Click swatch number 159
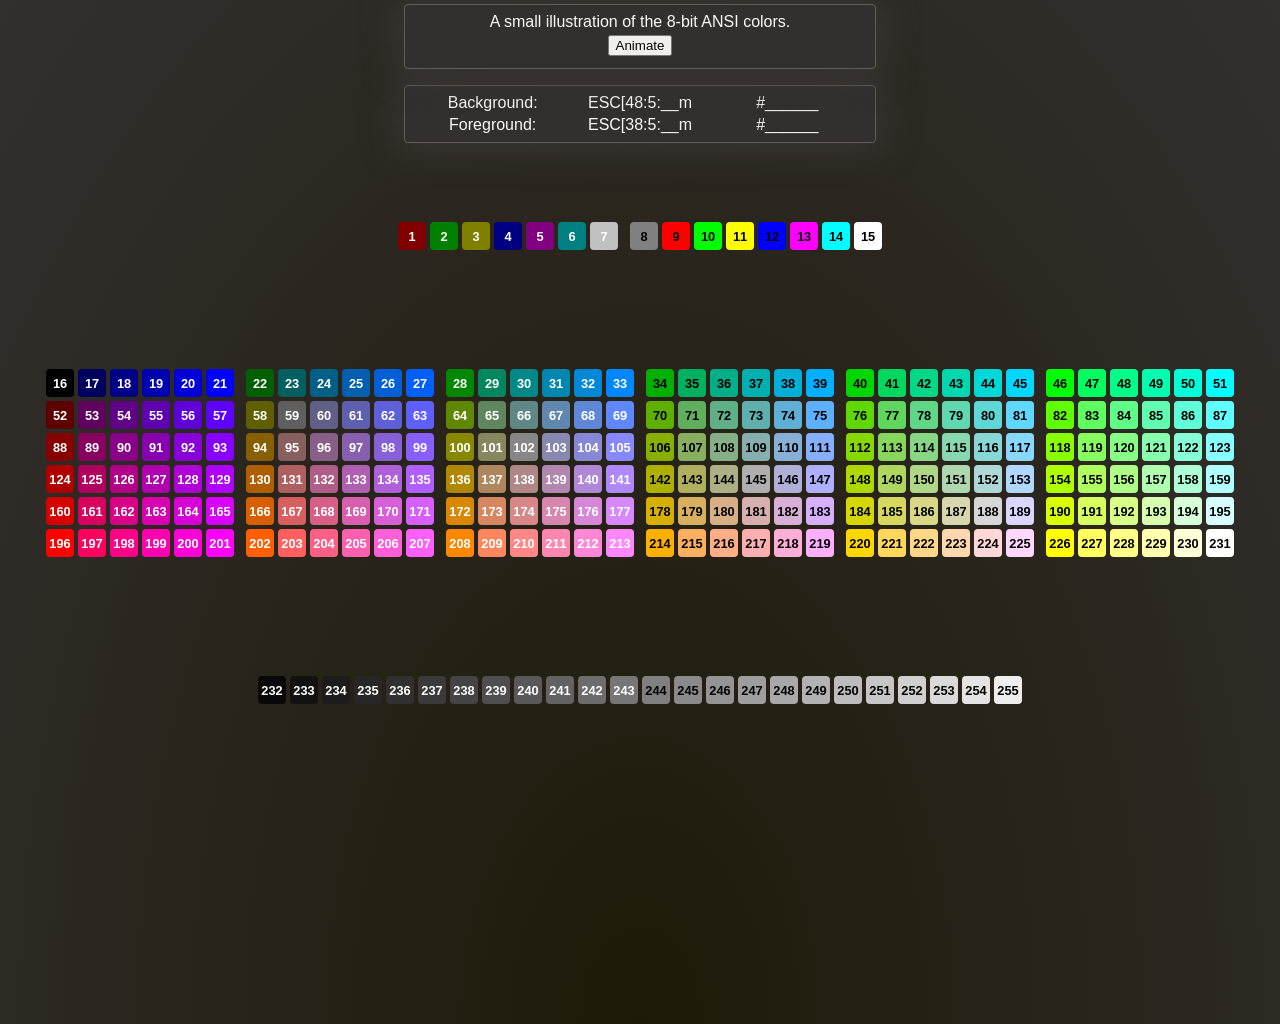 pos(1220,479)
